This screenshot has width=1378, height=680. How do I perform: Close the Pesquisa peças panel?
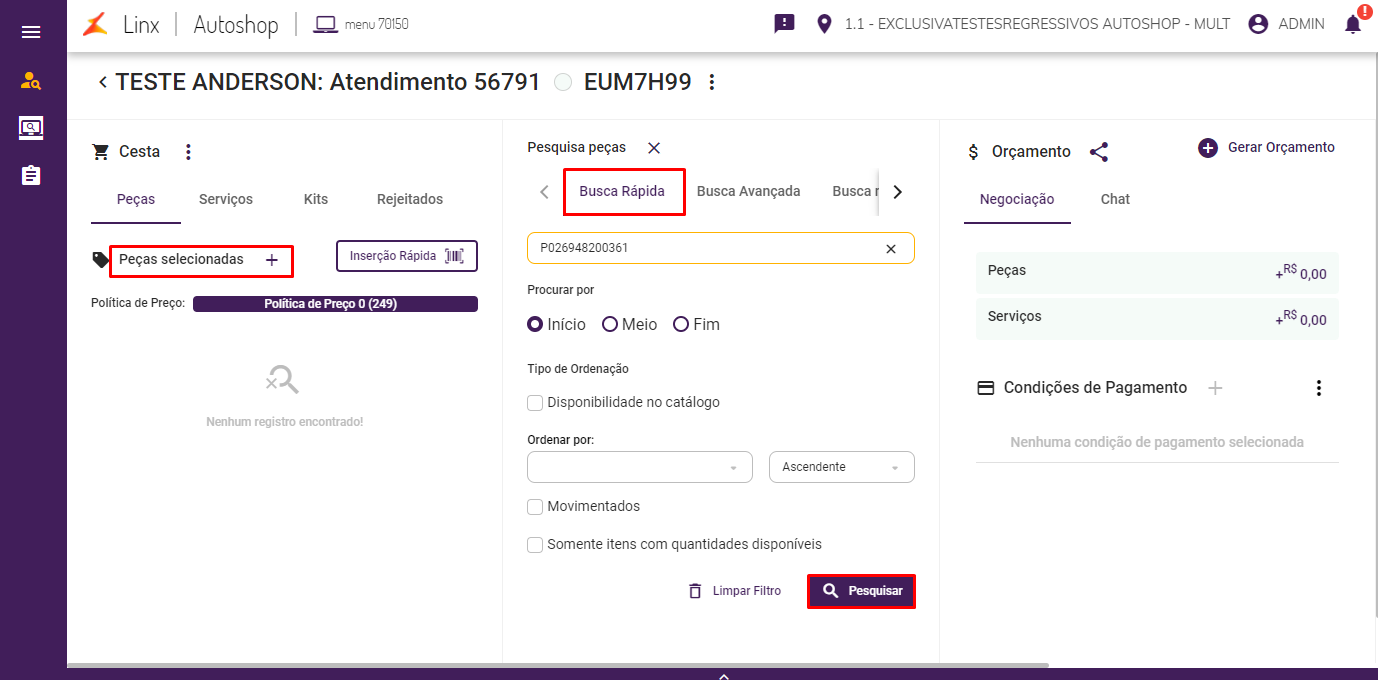pyautogui.click(x=654, y=148)
